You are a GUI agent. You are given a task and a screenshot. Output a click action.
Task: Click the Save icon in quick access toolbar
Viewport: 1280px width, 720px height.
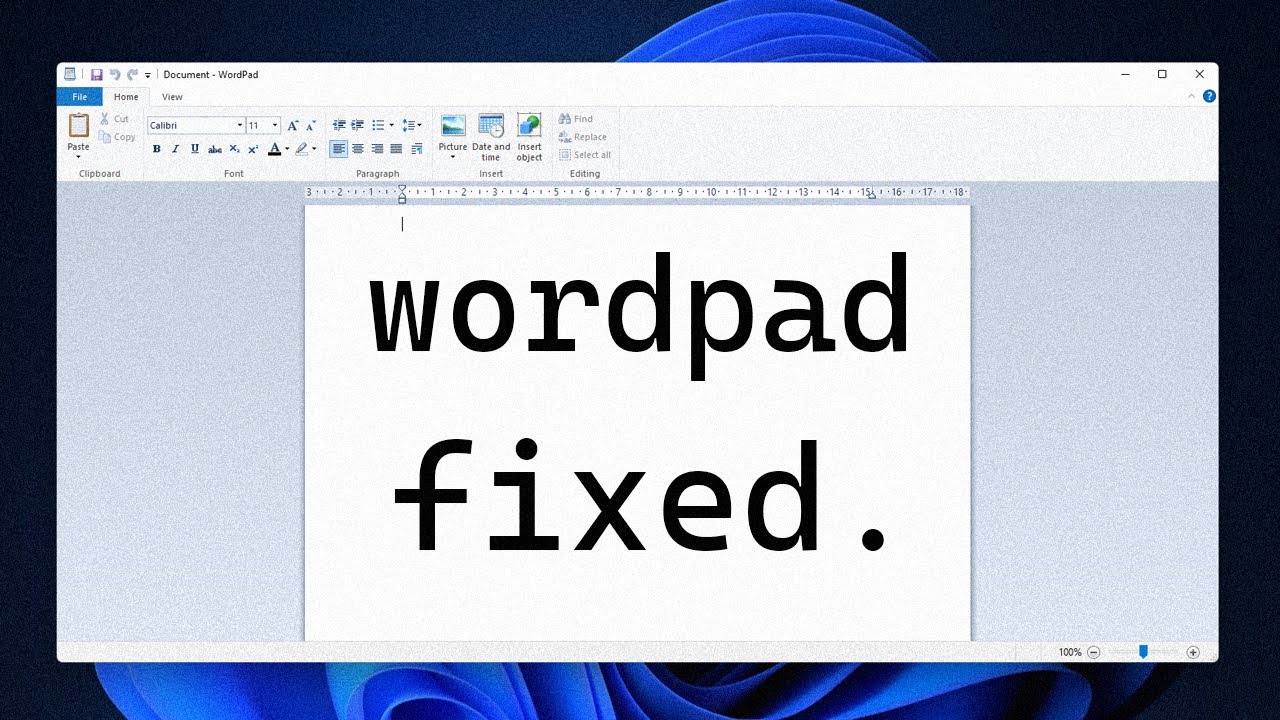point(96,75)
